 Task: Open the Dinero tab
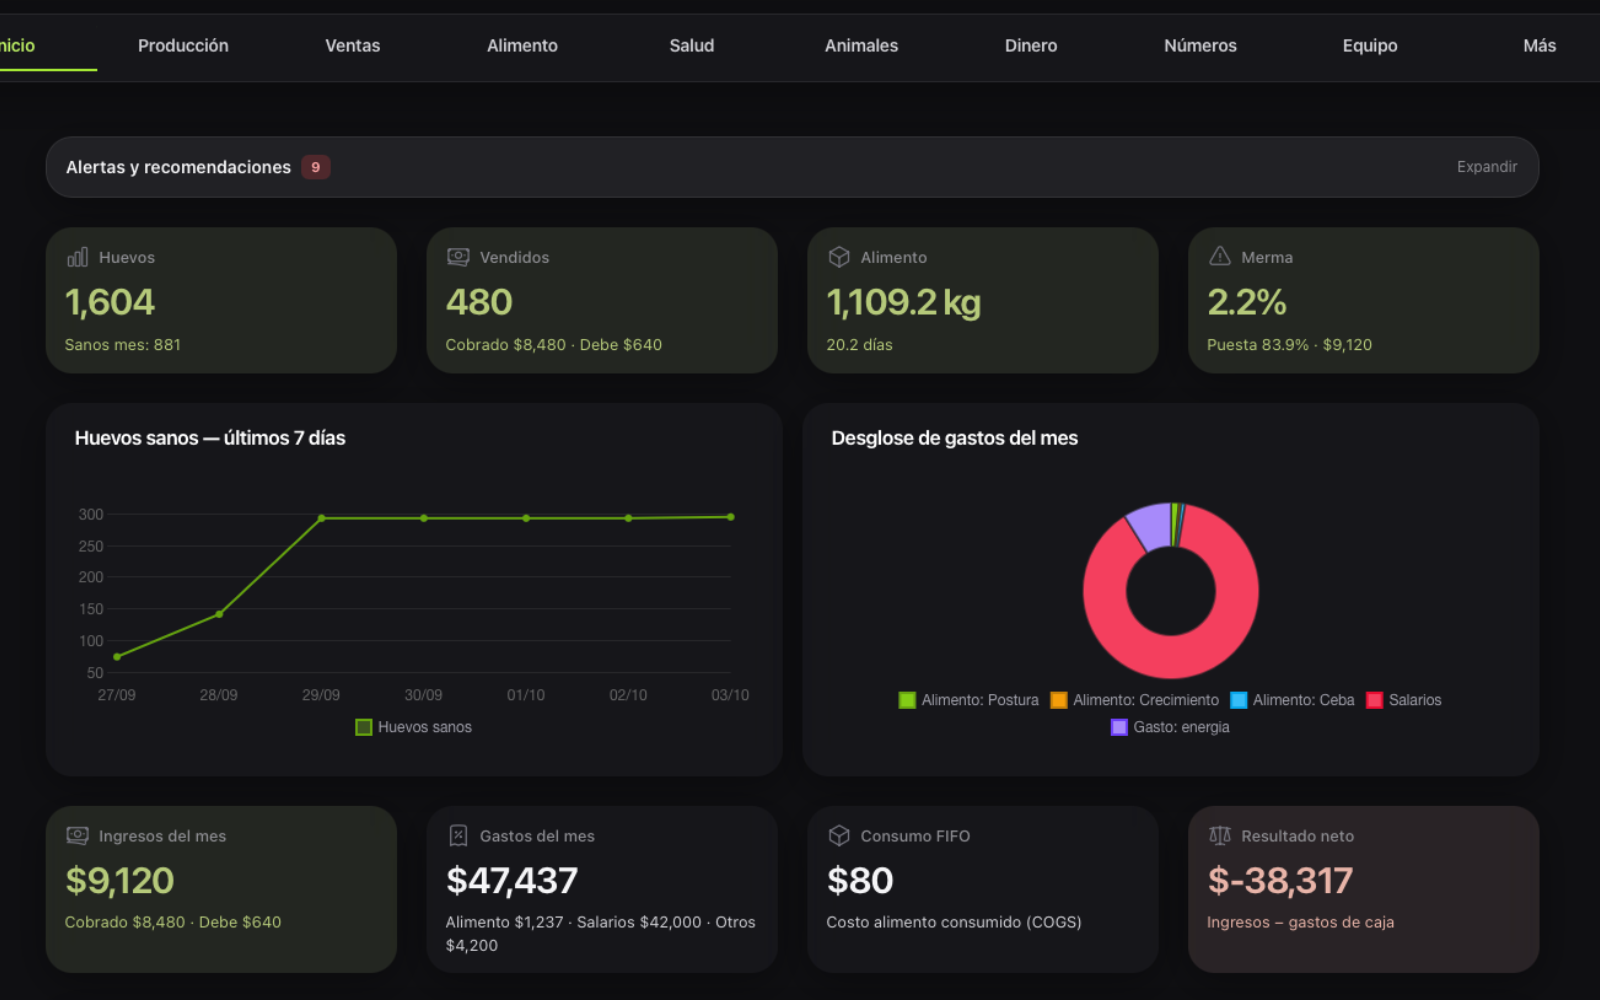[1031, 46]
